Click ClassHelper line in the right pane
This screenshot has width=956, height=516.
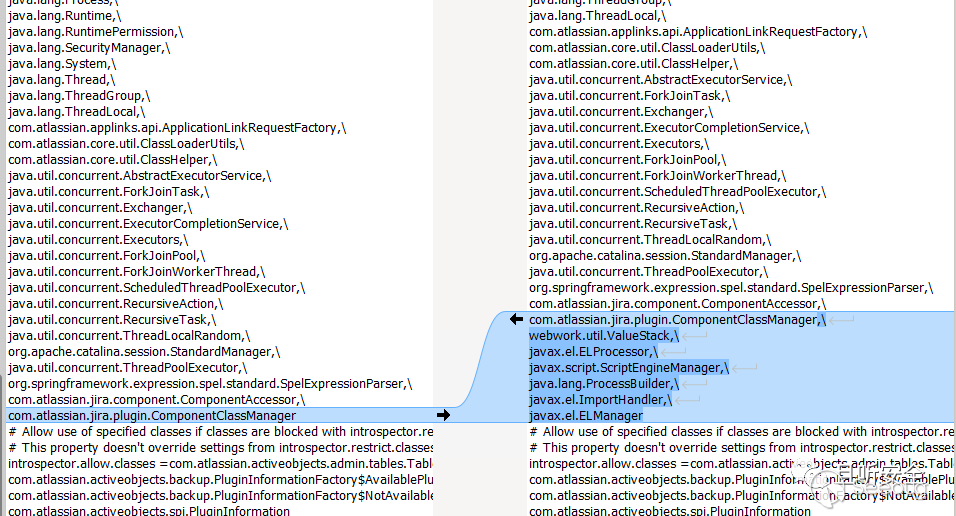633,63
